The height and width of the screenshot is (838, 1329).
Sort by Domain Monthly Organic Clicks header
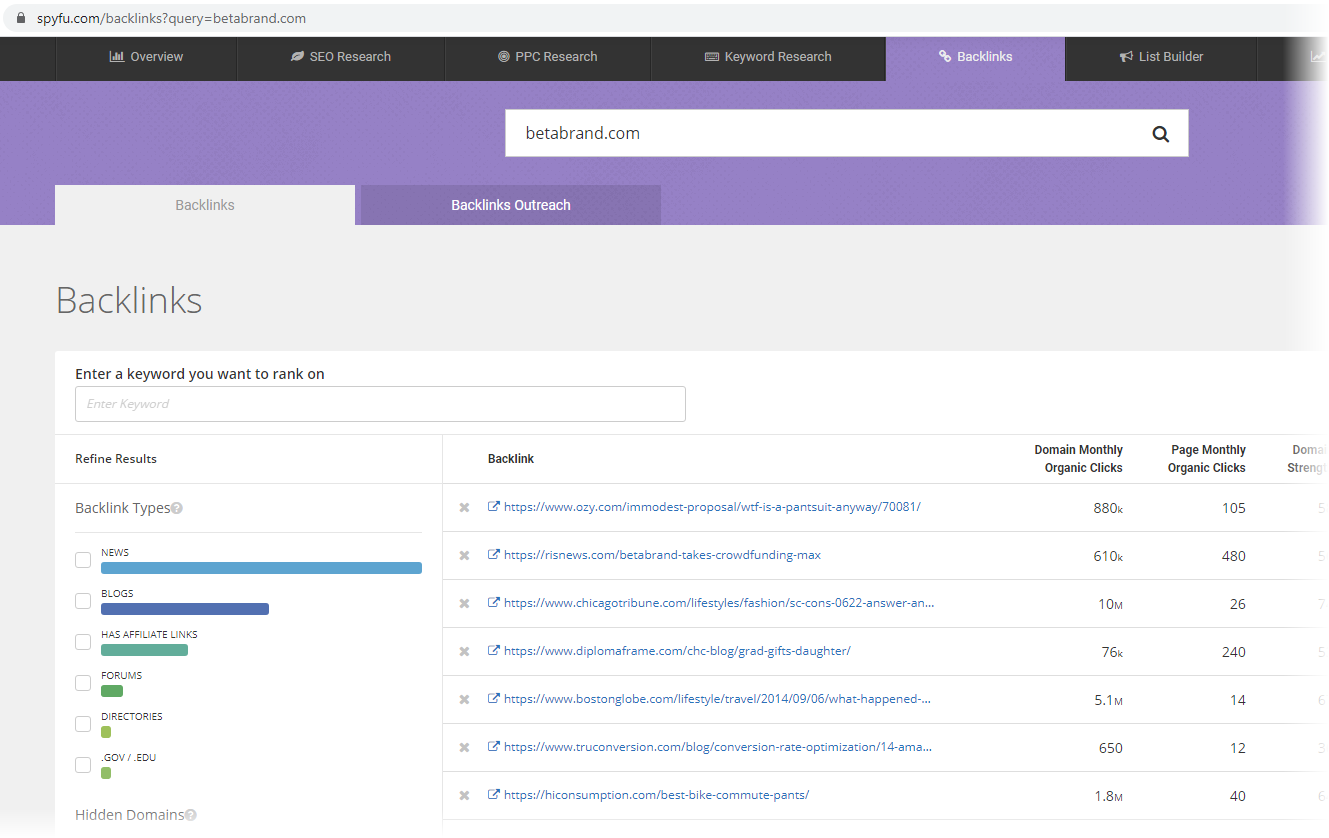(x=1078, y=459)
